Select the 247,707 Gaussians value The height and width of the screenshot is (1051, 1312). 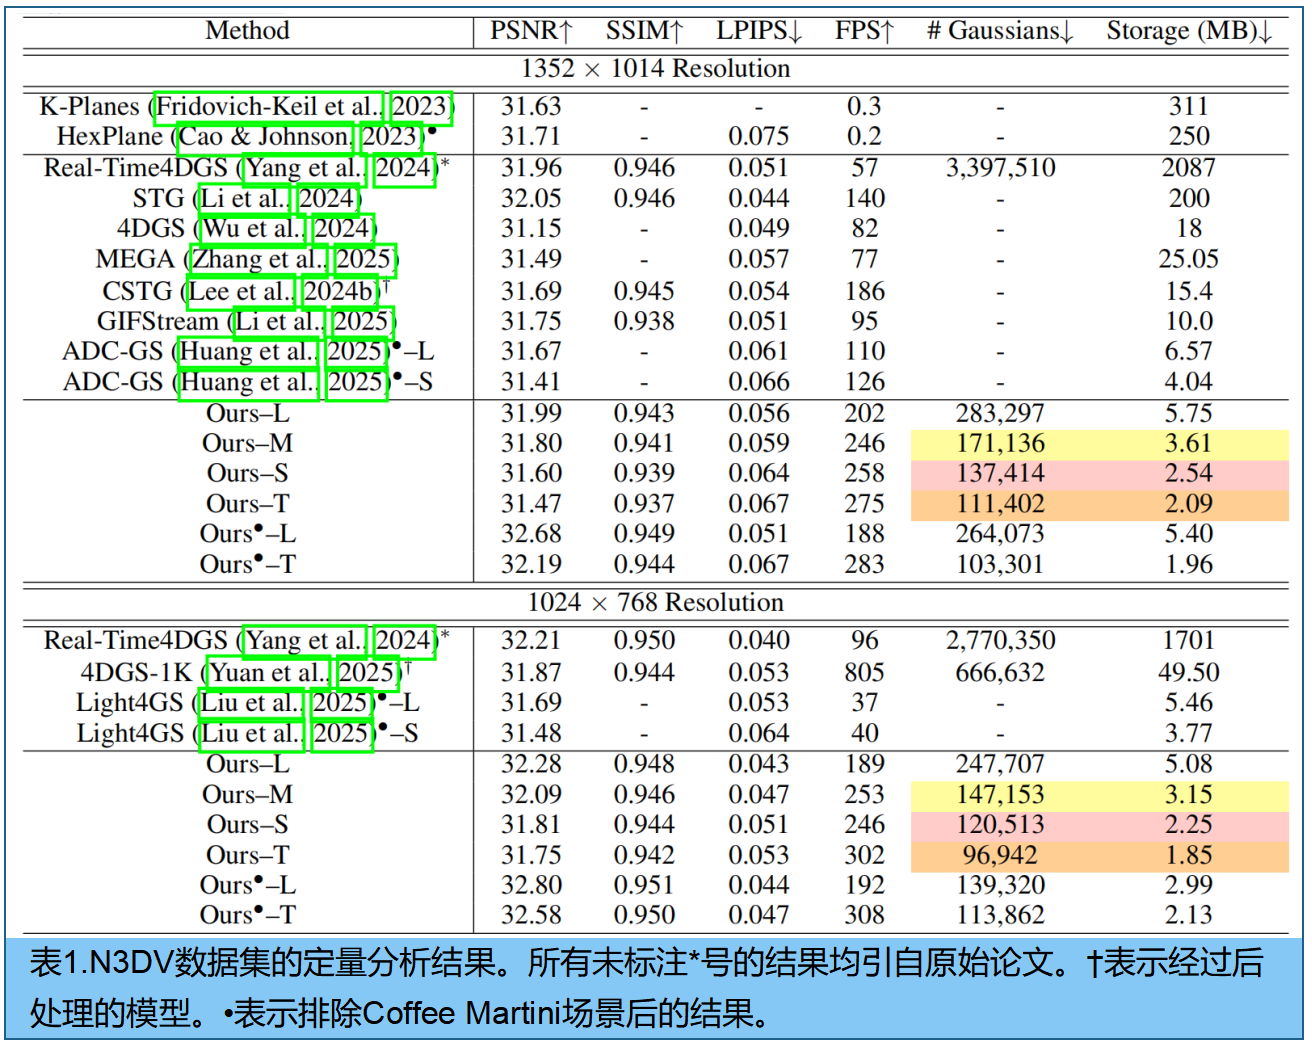pos(1000,765)
